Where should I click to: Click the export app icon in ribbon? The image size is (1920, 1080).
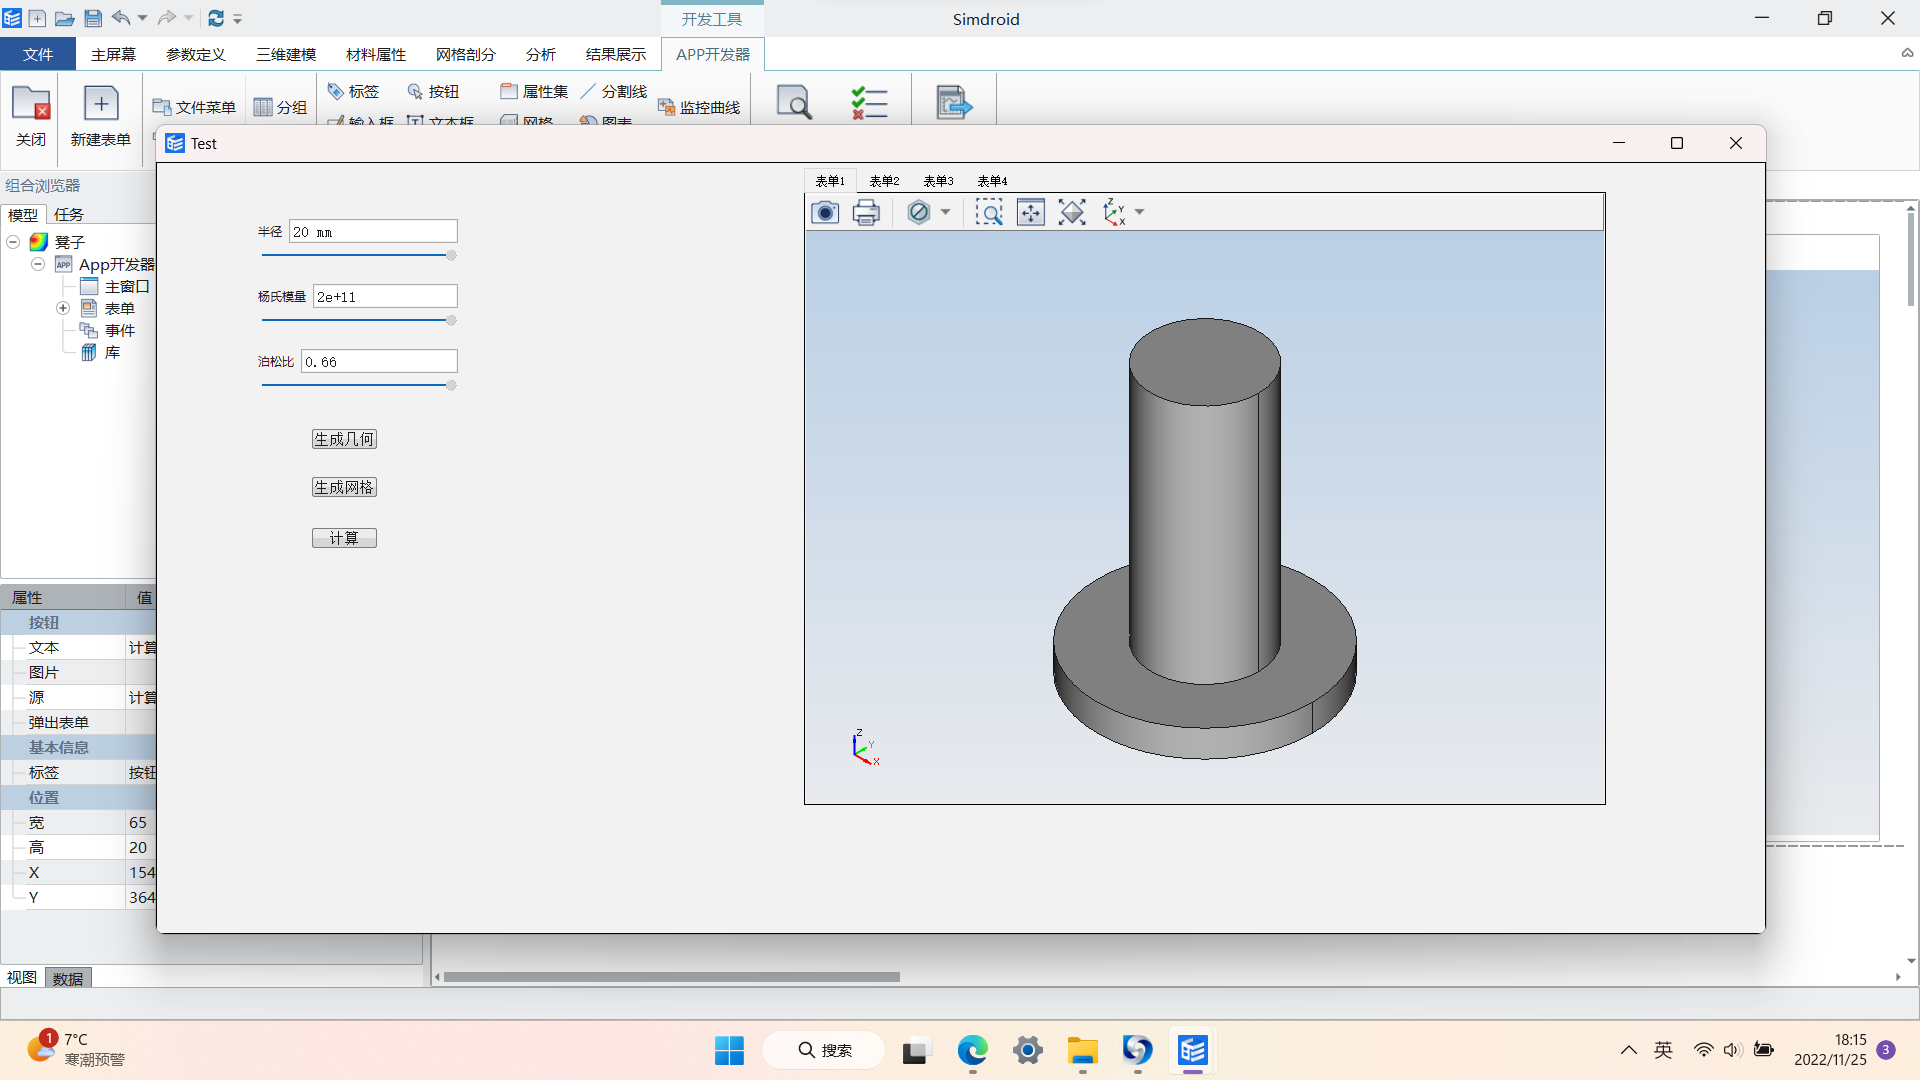(x=953, y=102)
